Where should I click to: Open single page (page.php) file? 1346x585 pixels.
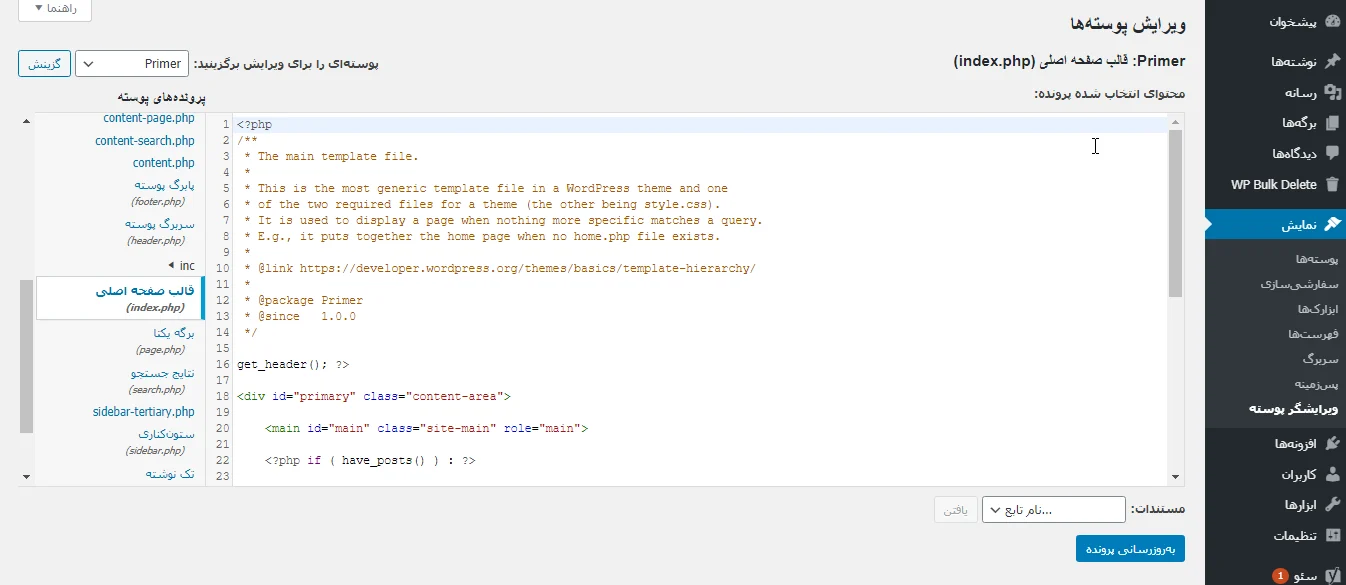165,340
